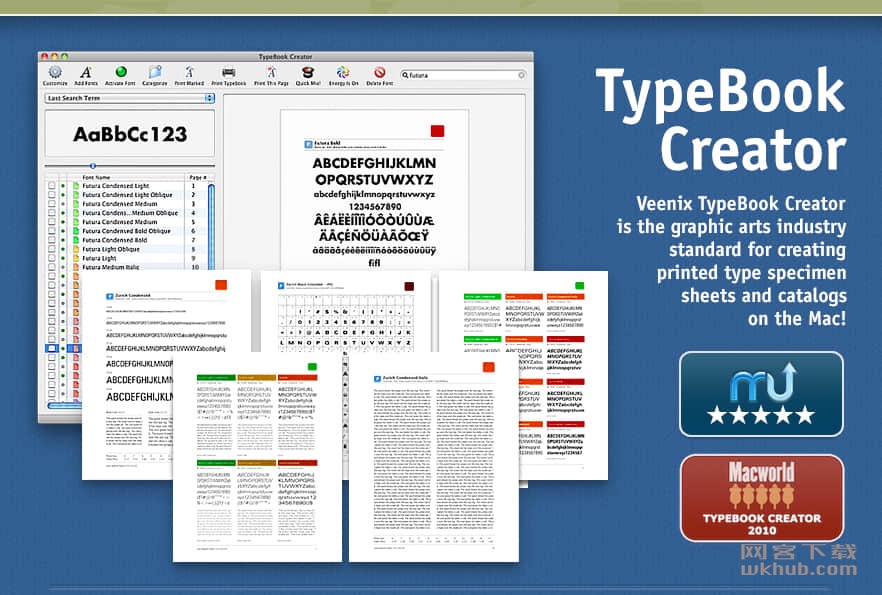This screenshot has height=595, width=882.
Task: Check the box for Futura Condensed Medium, page 3
Action: pyautogui.click(x=52, y=204)
